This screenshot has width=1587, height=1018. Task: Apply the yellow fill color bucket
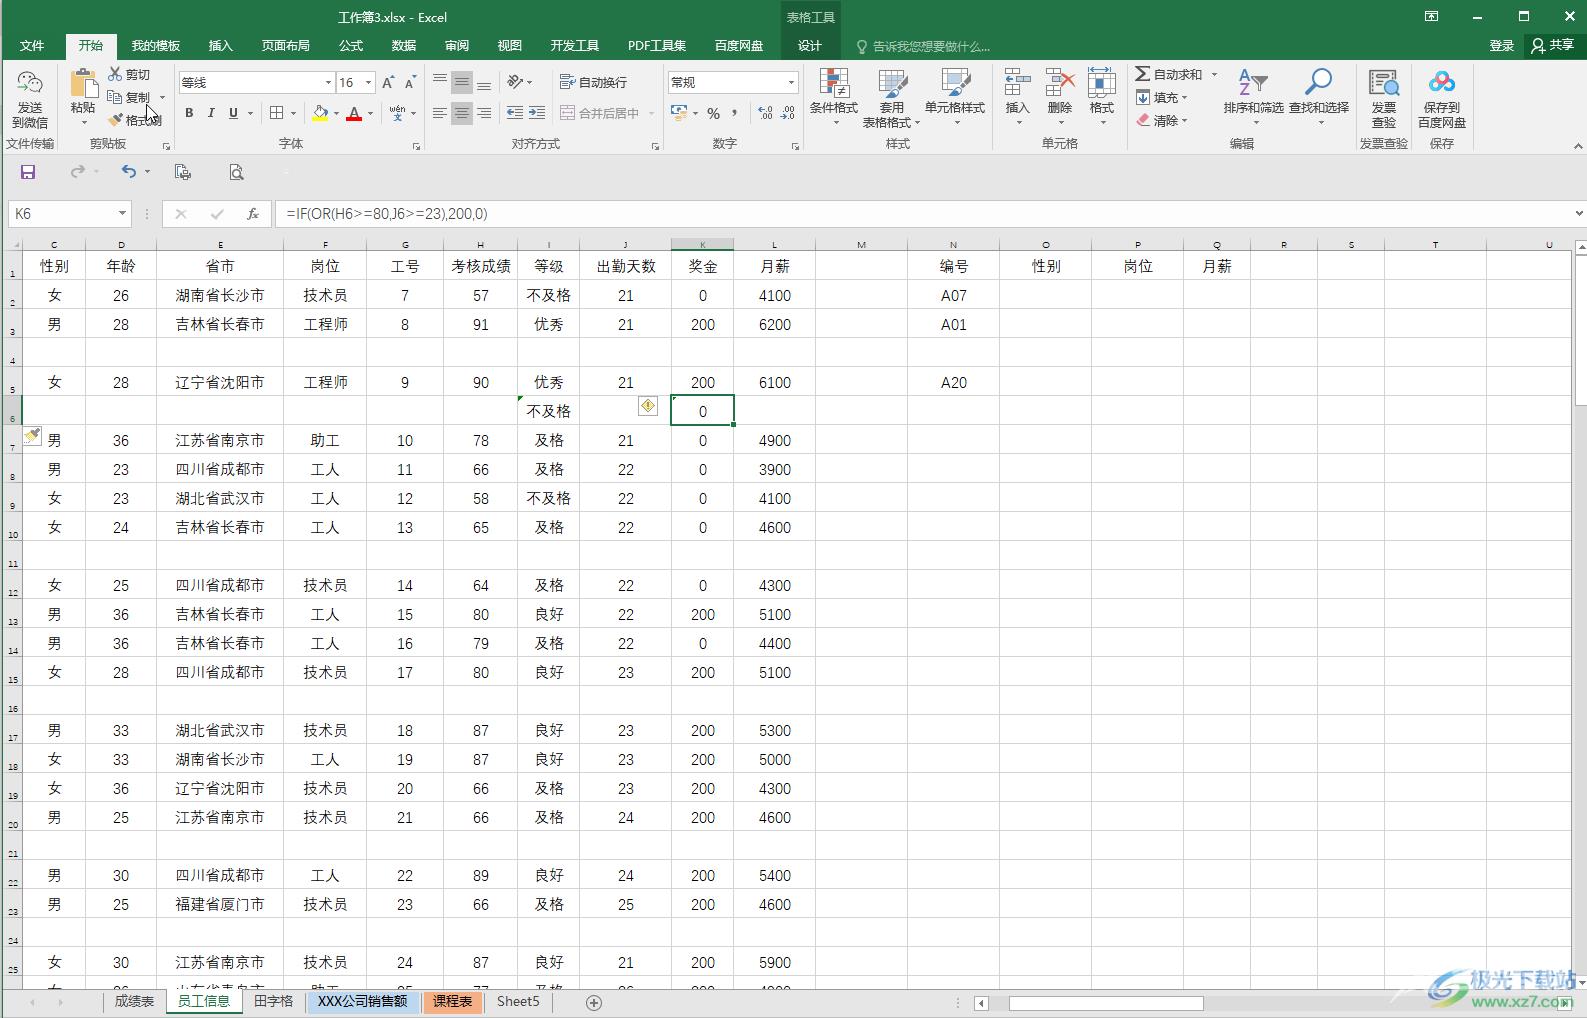(x=320, y=113)
